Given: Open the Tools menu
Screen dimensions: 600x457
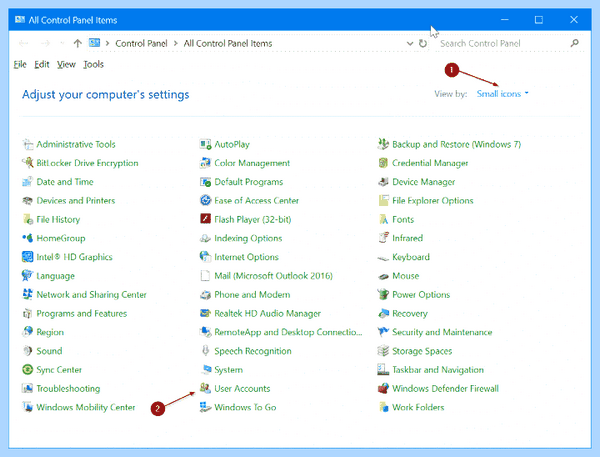Looking at the screenshot, I should click(93, 64).
